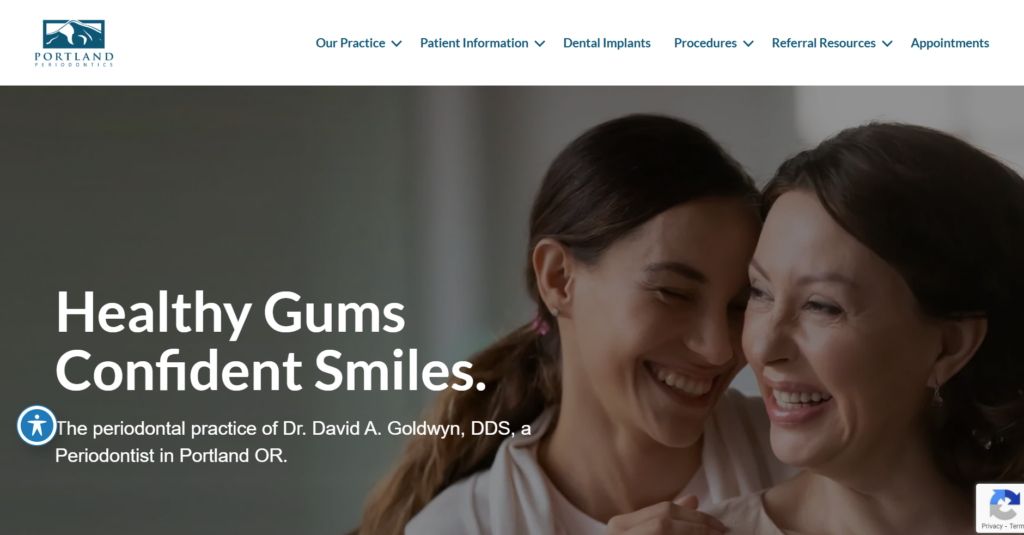1024x535 pixels.
Task: Expand the Procedures chevron arrow
Action: [748, 44]
